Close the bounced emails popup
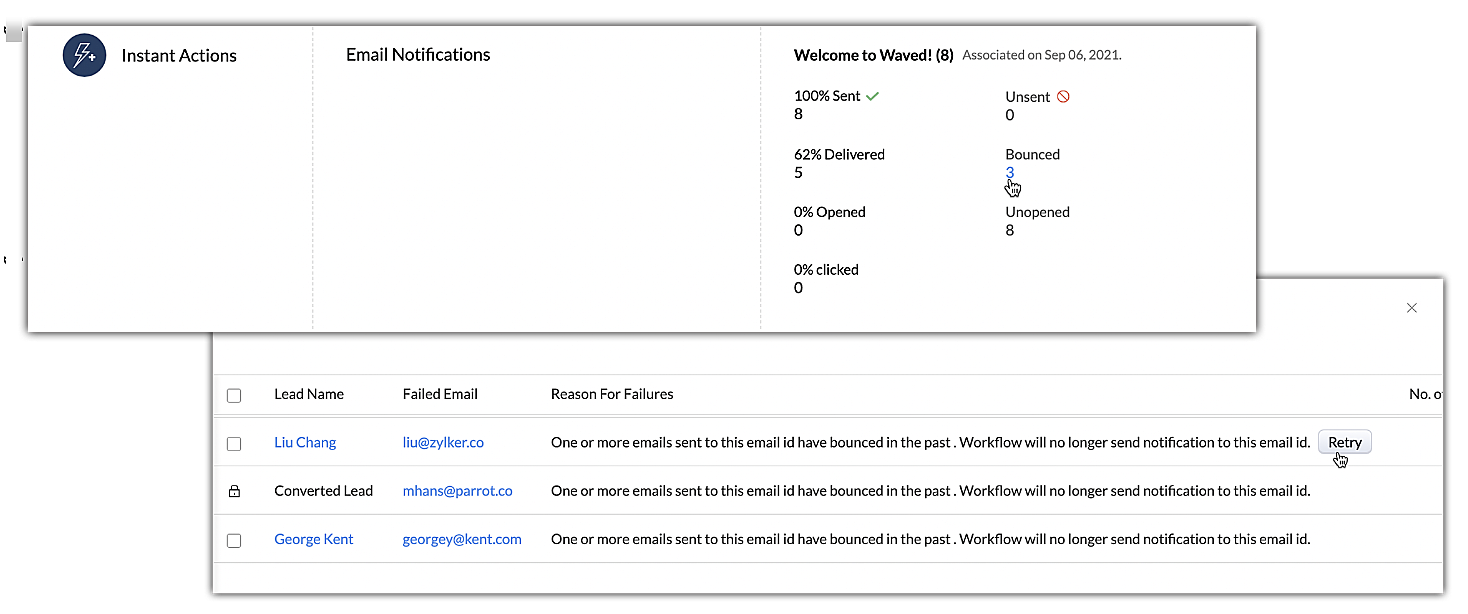 [x=1411, y=308]
